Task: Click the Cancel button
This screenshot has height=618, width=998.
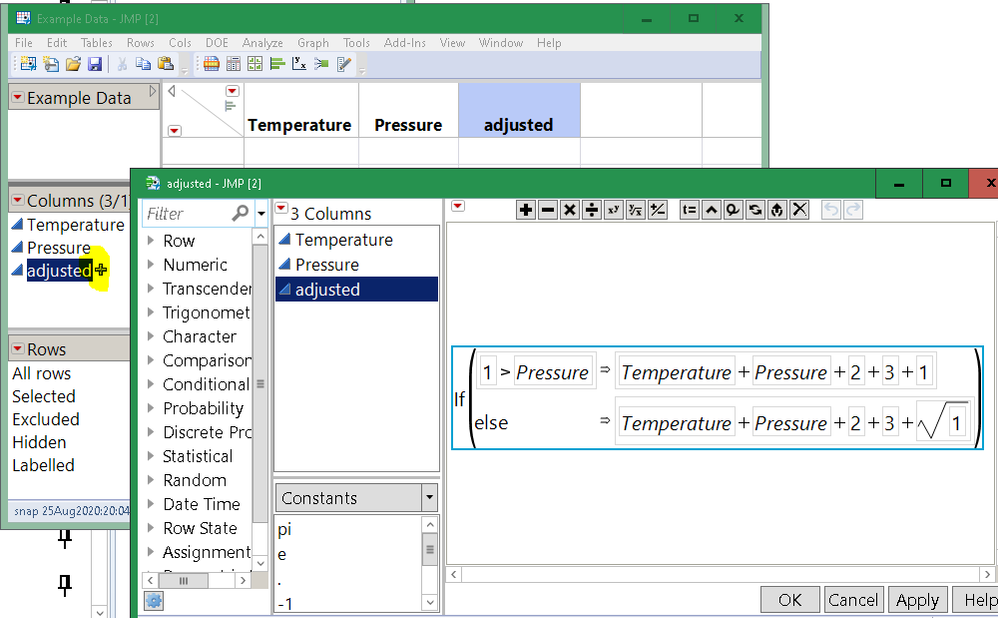Action: pyautogui.click(x=853, y=600)
